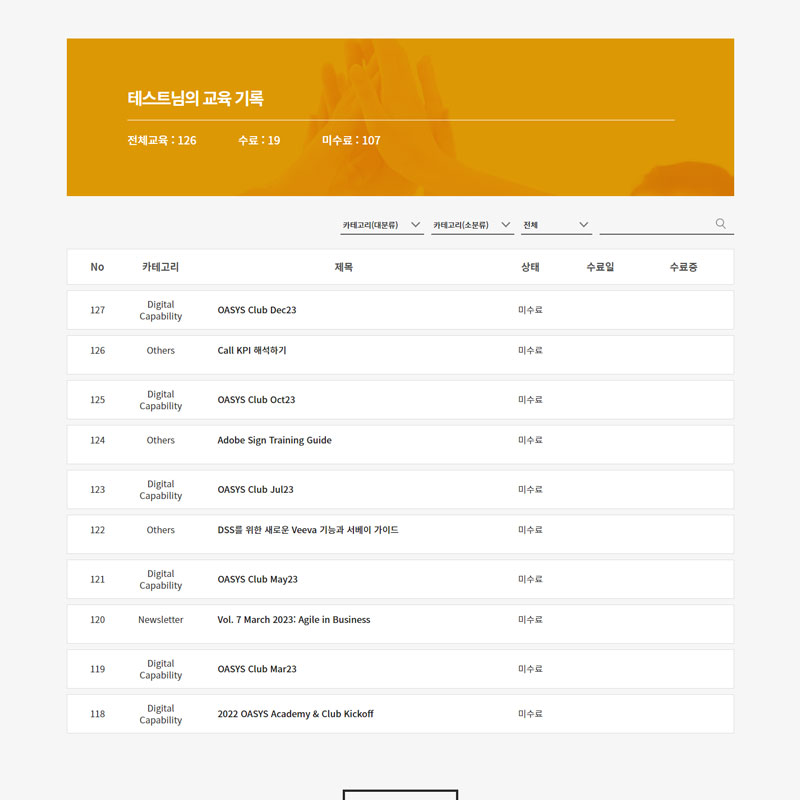Click the 수료일 column header
Viewport: 800px width, 800px height.
pyautogui.click(x=600, y=267)
